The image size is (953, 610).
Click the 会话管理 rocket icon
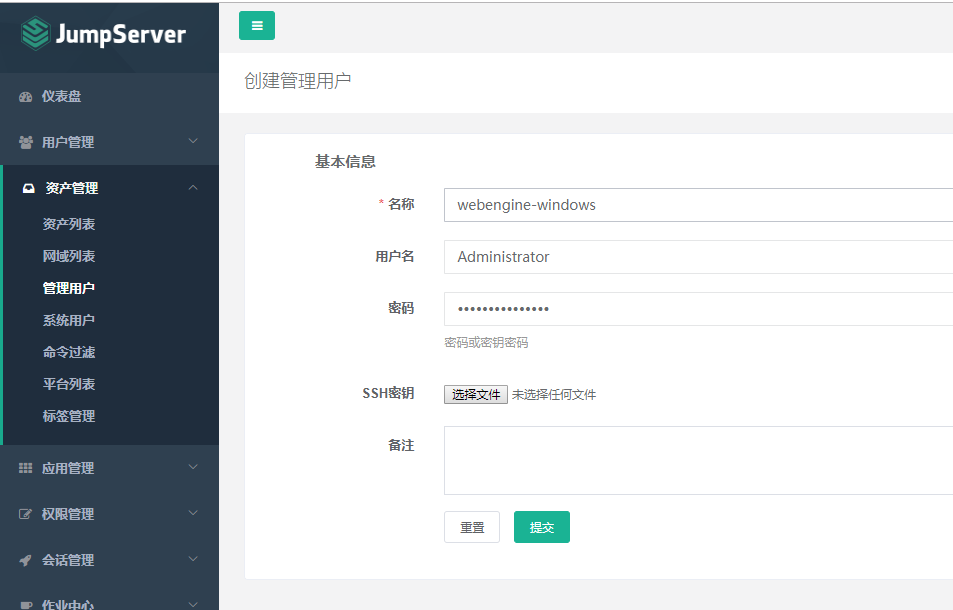(26, 560)
